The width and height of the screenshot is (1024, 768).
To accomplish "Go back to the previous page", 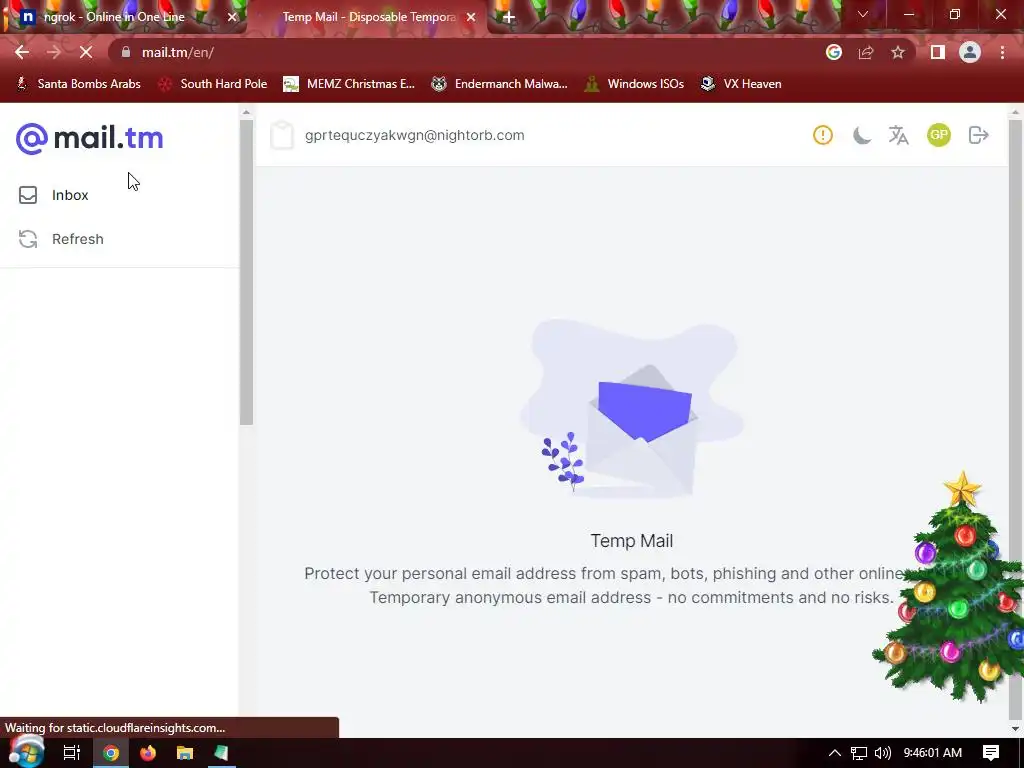I will point(22,52).
